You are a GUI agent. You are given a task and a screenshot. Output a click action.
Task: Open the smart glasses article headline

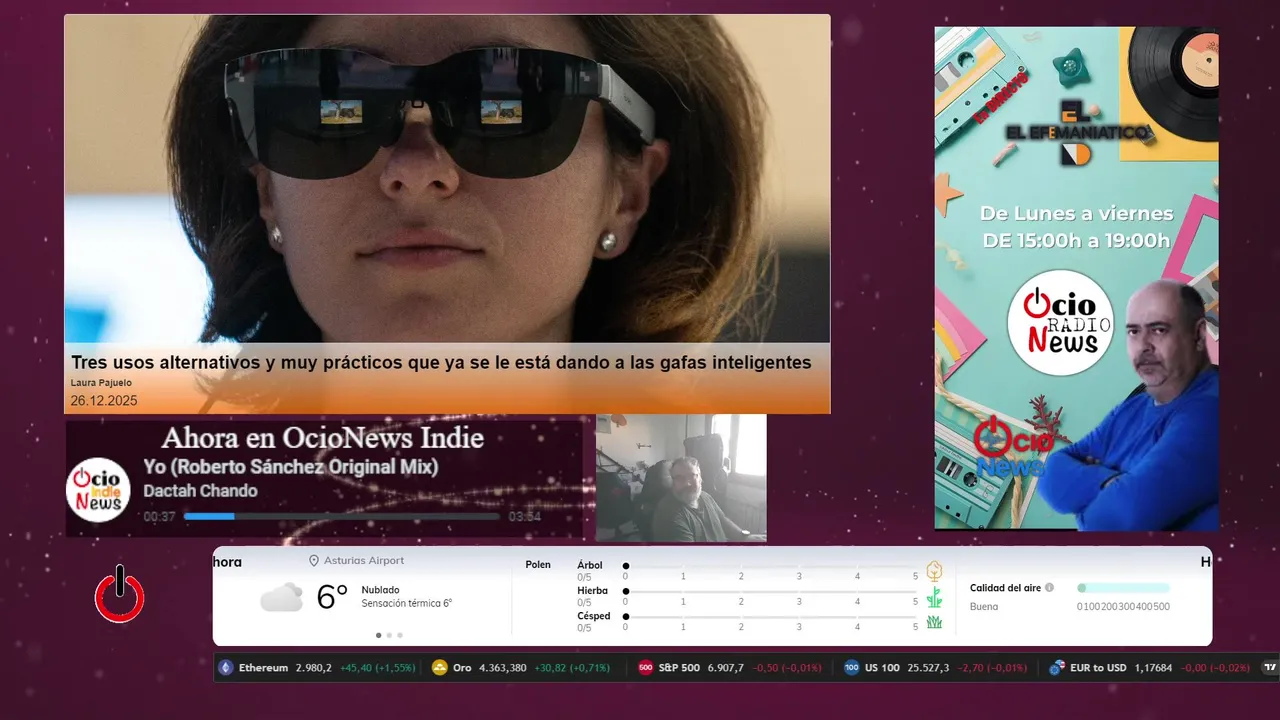(441, 362)
